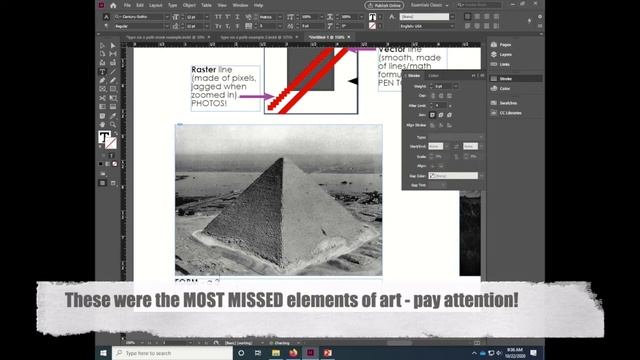Screen dimensions: 640x360
Task: Open File Explorer from the taskbar
Action: pos(276,353)
